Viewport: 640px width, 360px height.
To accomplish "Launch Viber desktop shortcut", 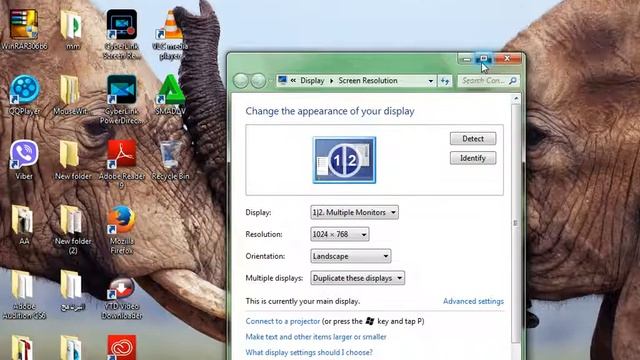I will click(x=24, y=160).
